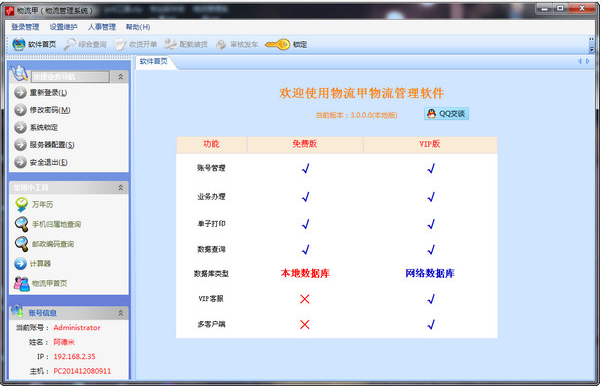Collapse the 快捷业务导航 panel

tap(121, 77)
